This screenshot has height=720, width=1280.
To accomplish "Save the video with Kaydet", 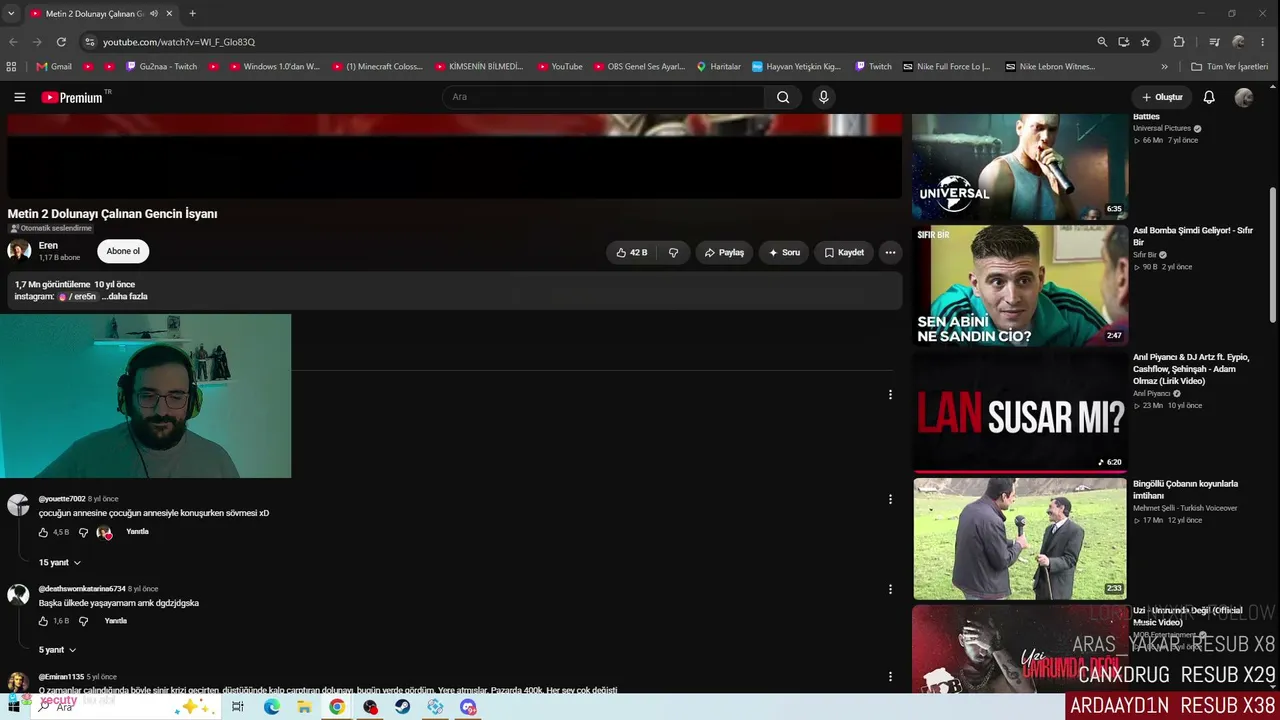I will [844, 253].
